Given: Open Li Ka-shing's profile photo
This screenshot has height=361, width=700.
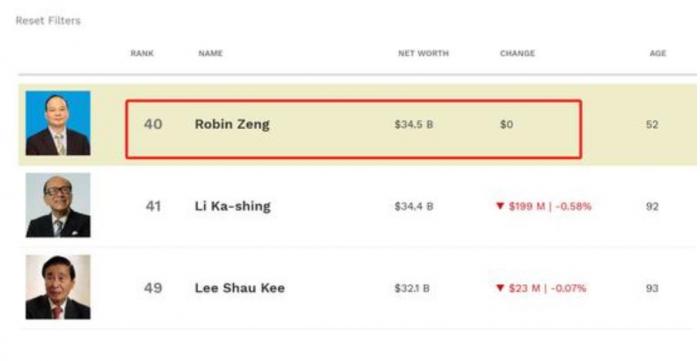Looking at the screenshot, I should point(58,205).
